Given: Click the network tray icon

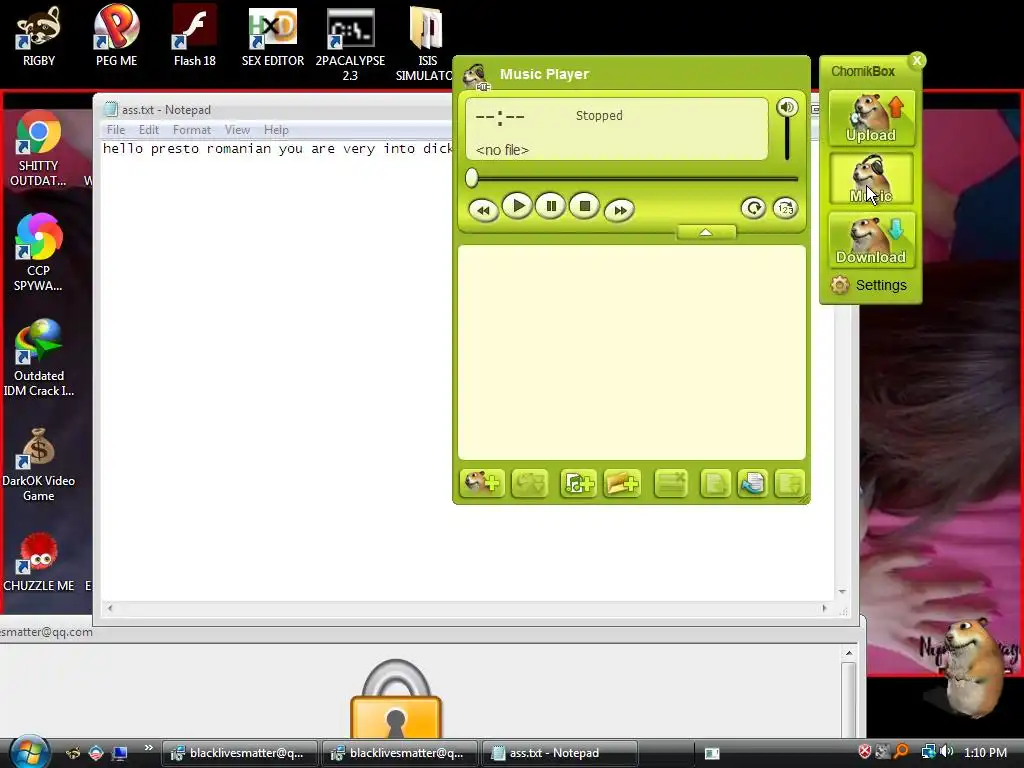Looking at the screenshot, I should pos(928,752).
